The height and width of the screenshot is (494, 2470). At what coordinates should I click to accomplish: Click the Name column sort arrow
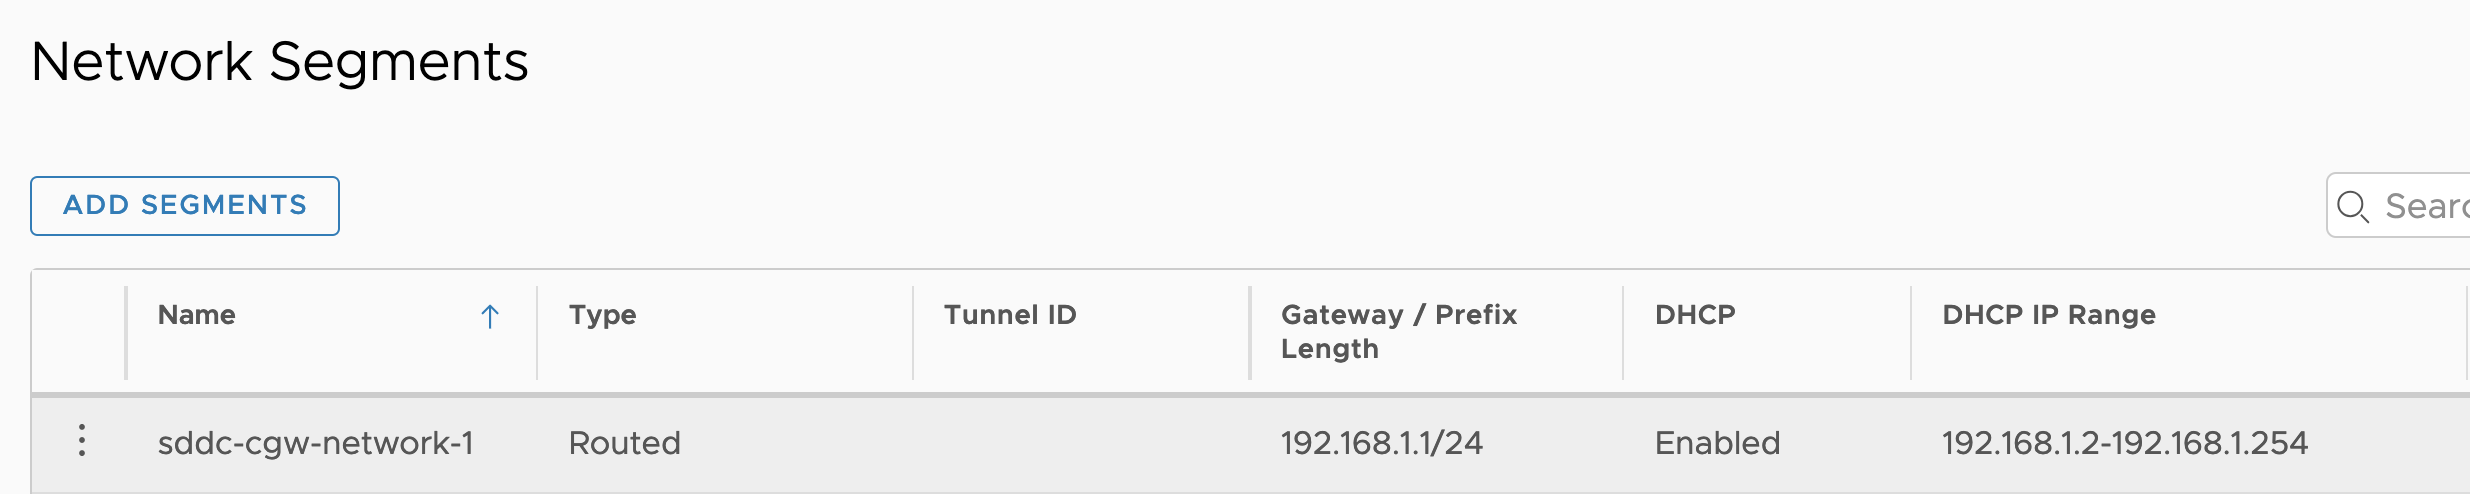[x=490, y=317]
